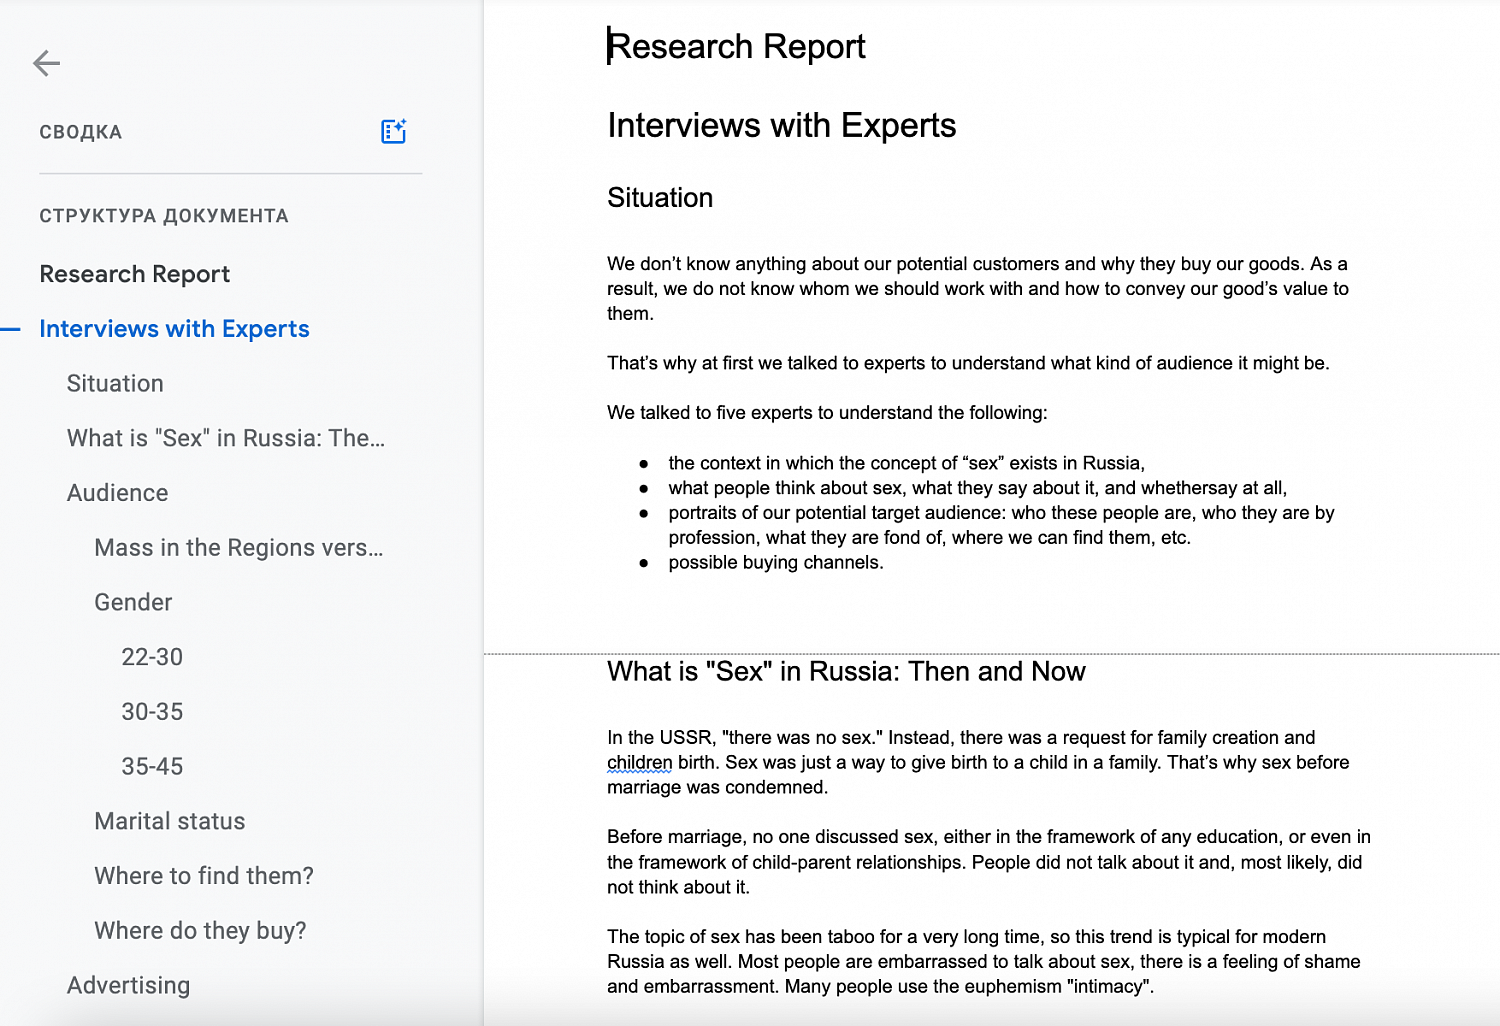Screen dimensions: 1500x1026
Task: Go to the 22-30 age group heading
Action: click(x=152, y=657)
